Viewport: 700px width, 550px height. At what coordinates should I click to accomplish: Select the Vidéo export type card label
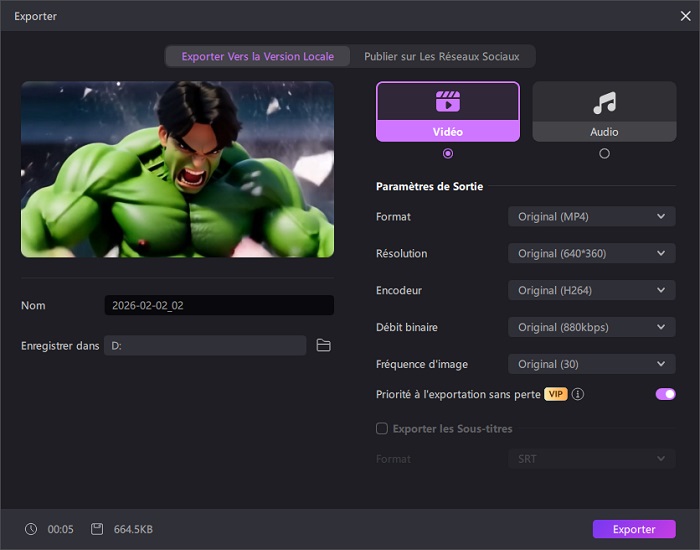pyautogui.click(x=448, y=132)
